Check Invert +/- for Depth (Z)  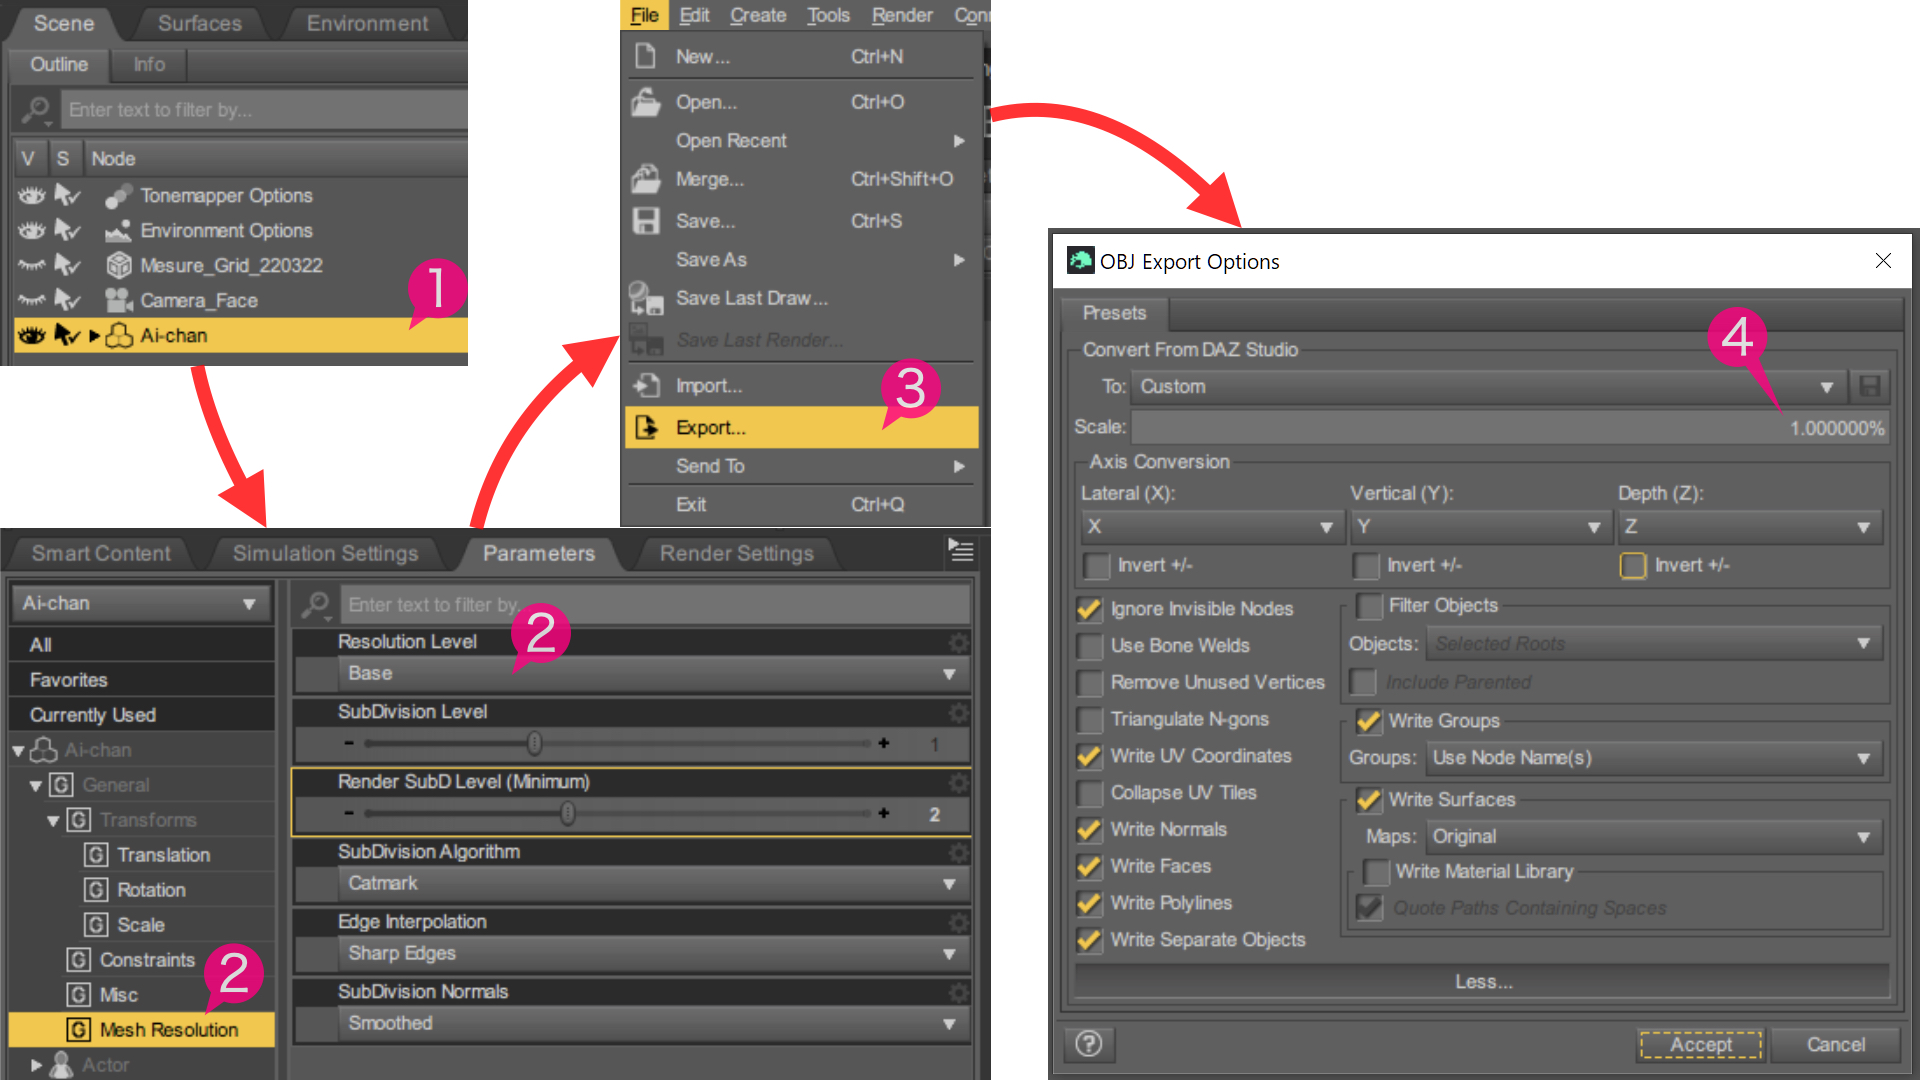(1633, 566)
